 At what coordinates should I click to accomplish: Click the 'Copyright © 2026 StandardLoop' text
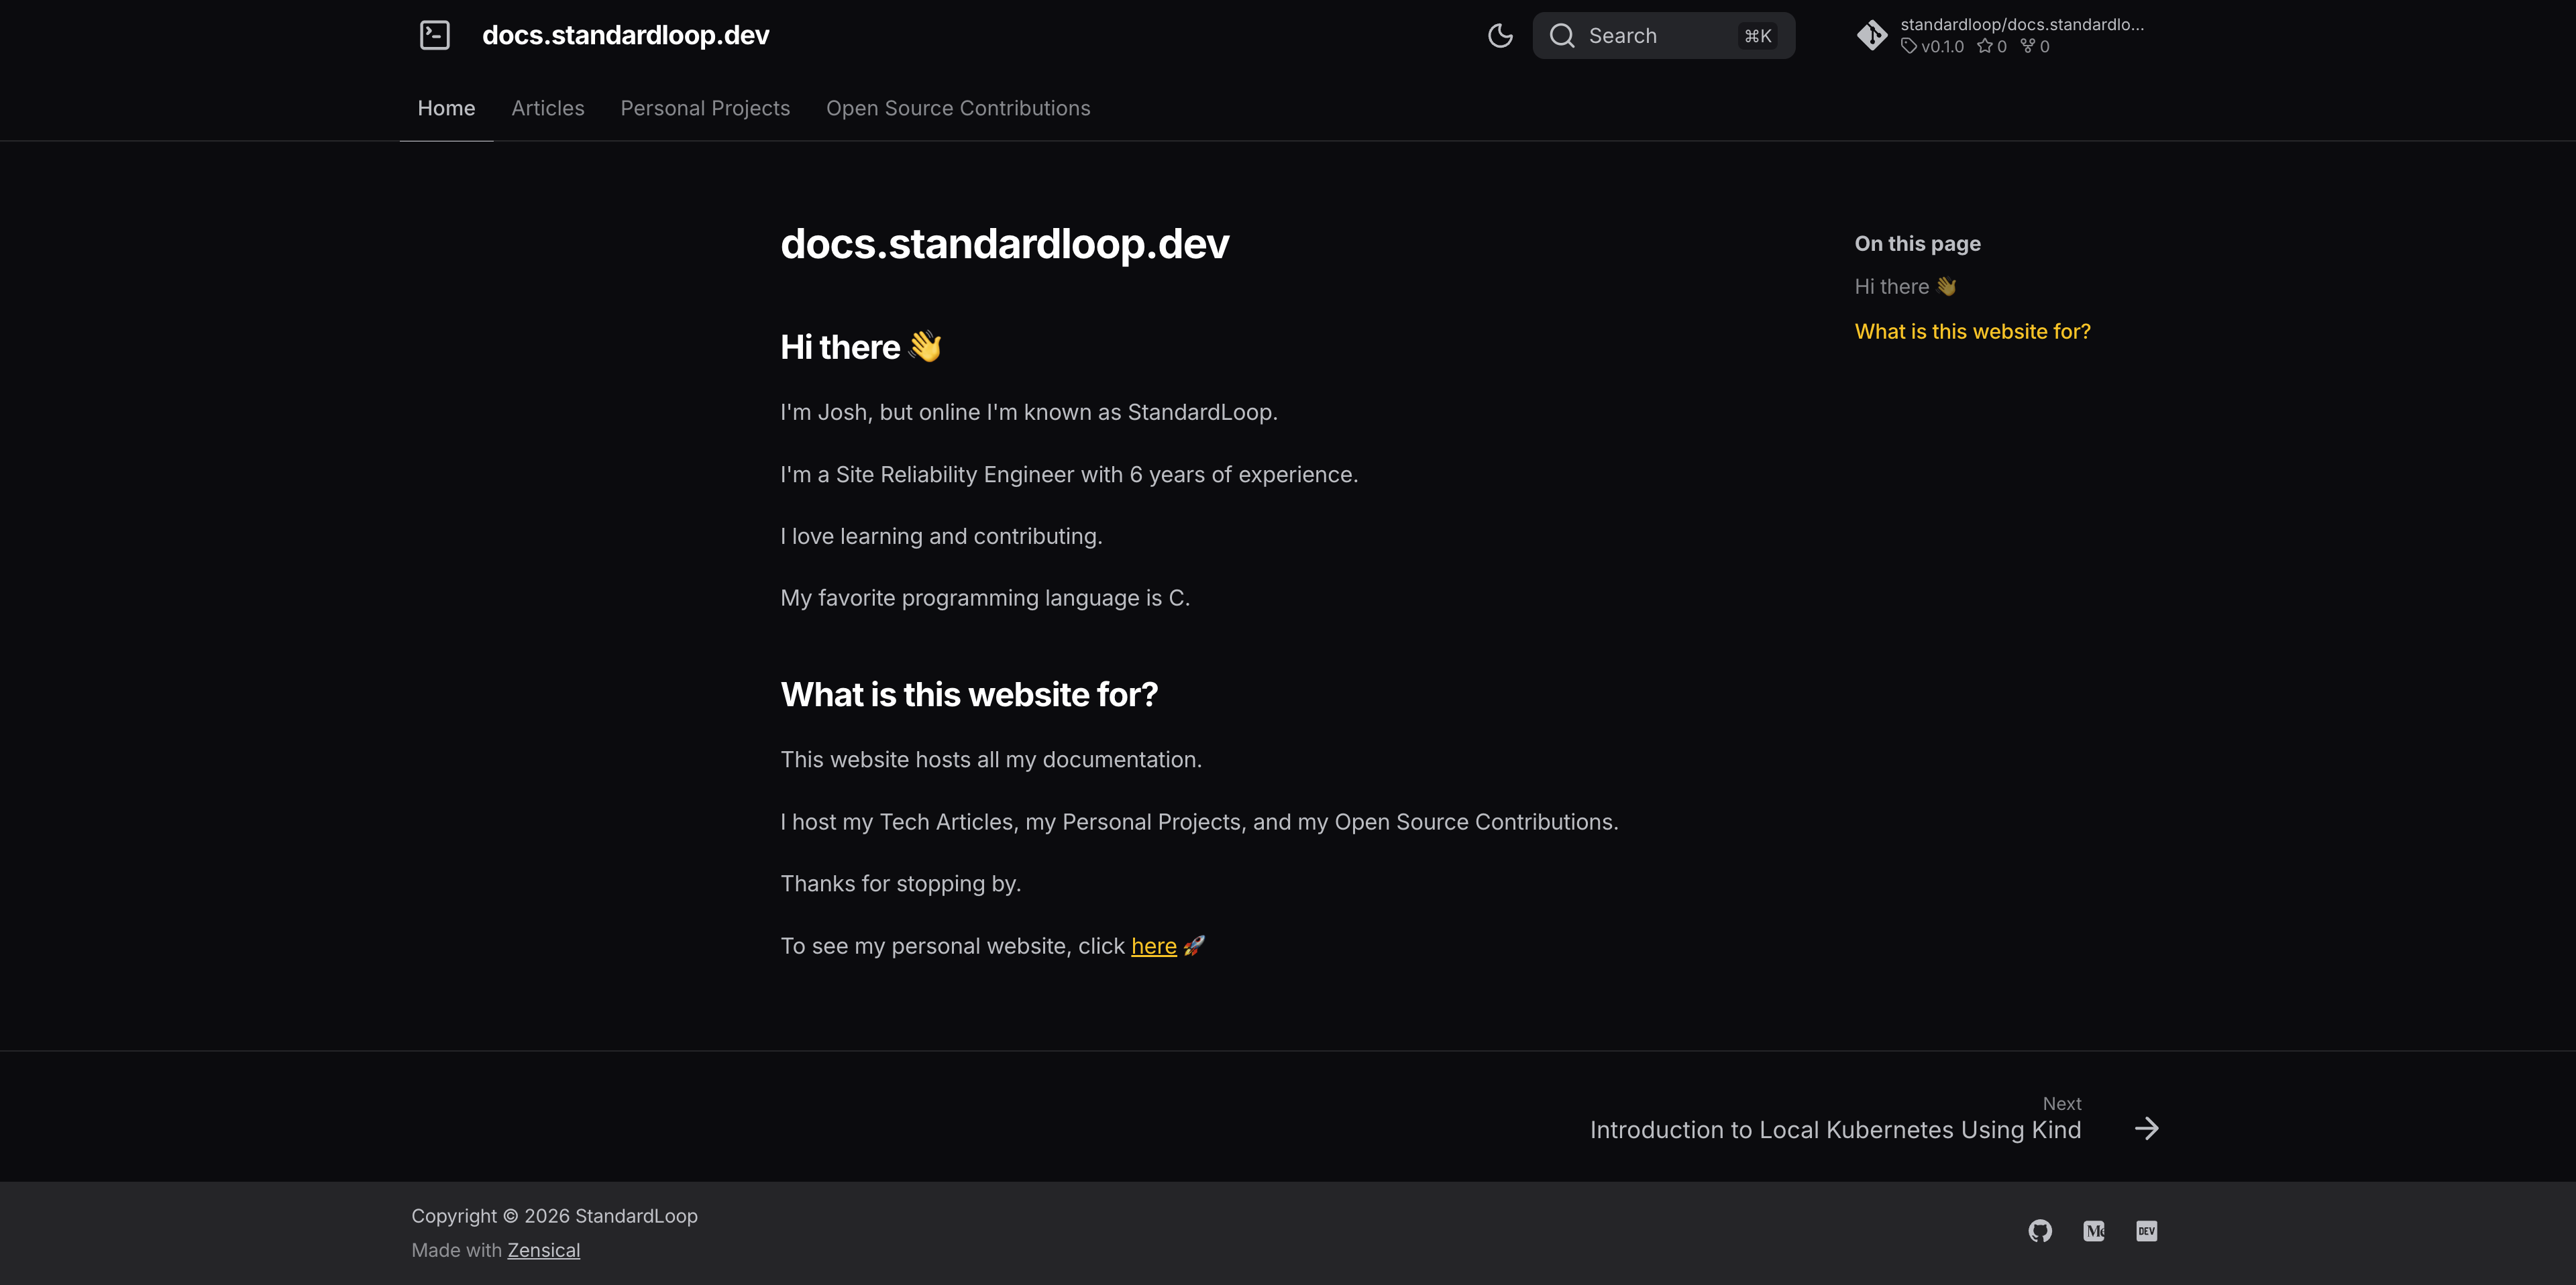554,1217
